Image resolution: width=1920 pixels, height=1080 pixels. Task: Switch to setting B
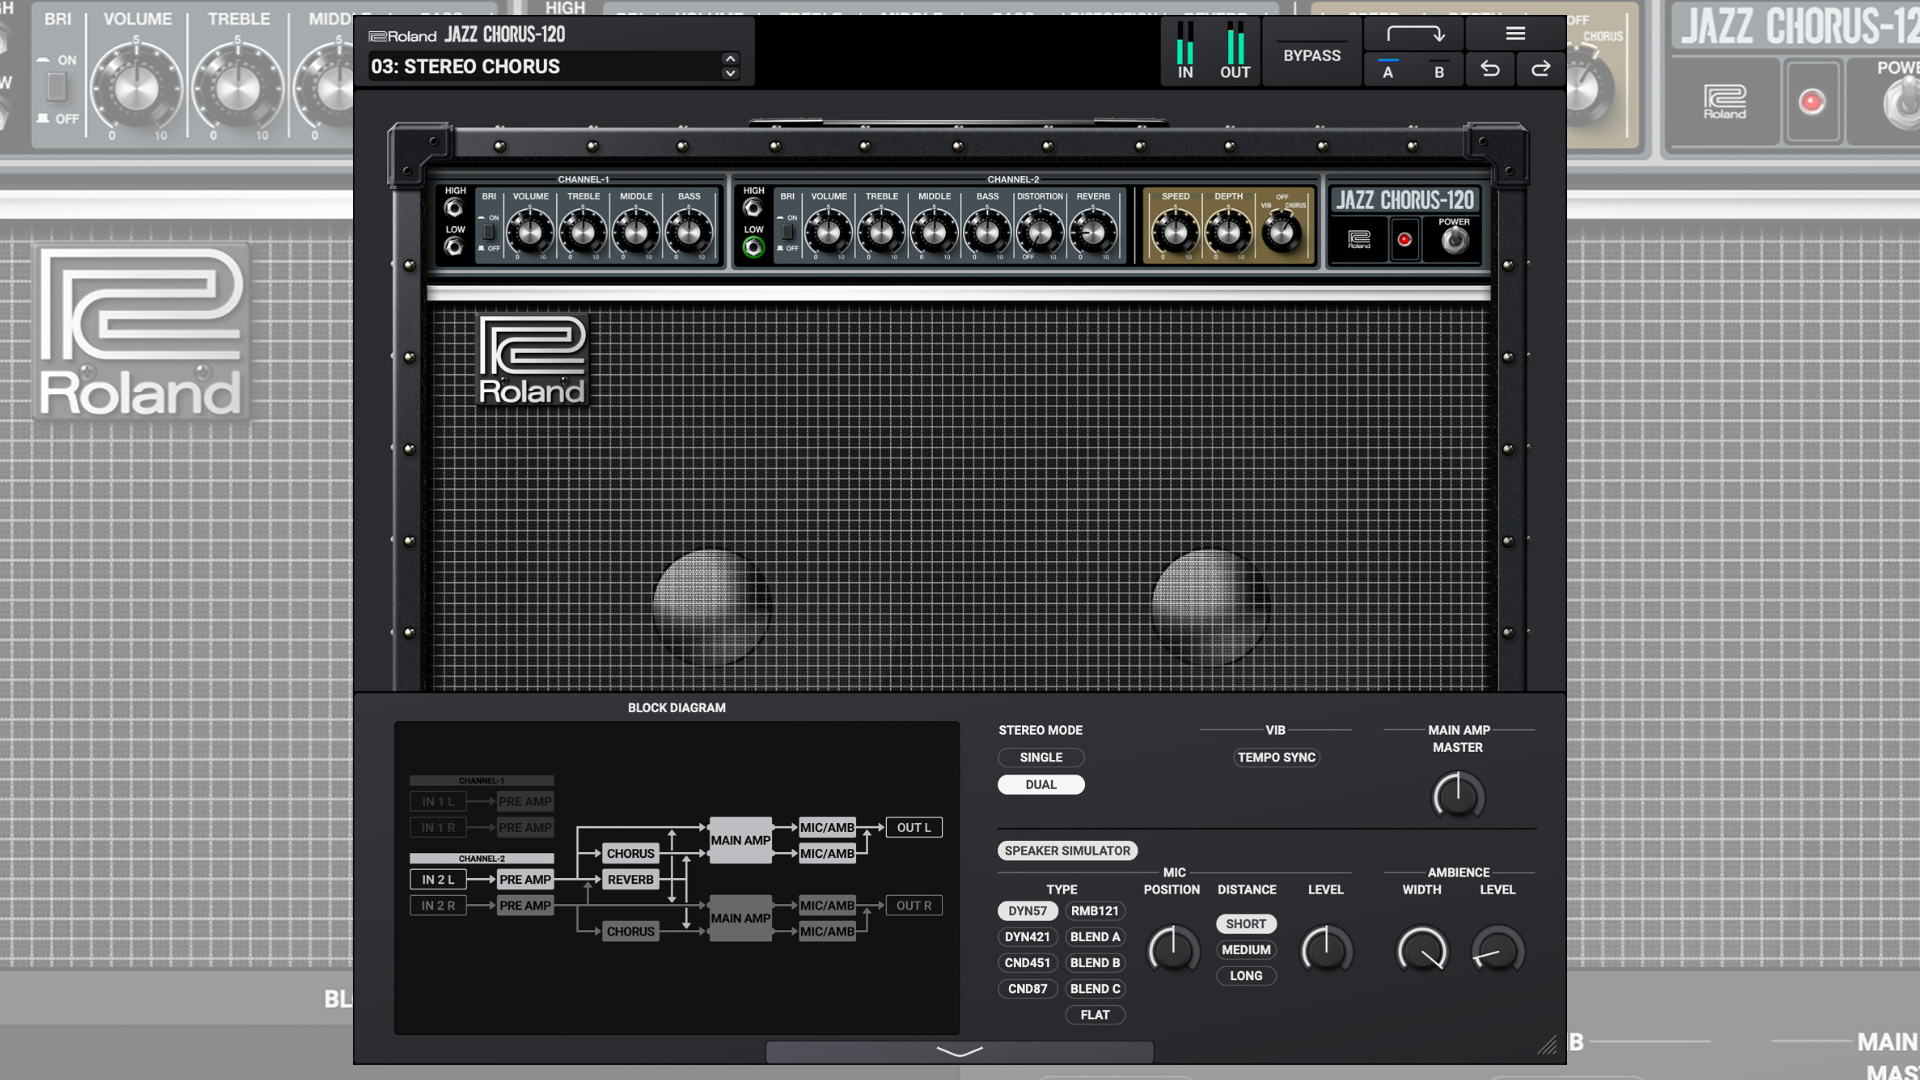[x=1438, y=71]
